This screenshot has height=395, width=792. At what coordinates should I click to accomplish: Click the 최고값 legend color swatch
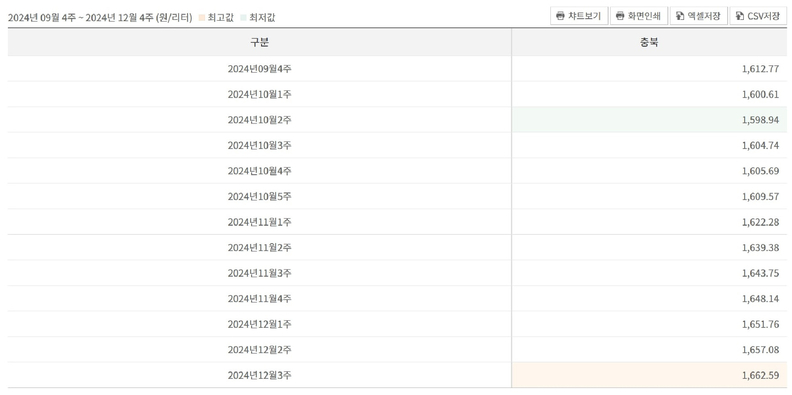pyautogui.click(x=202, y=18)
